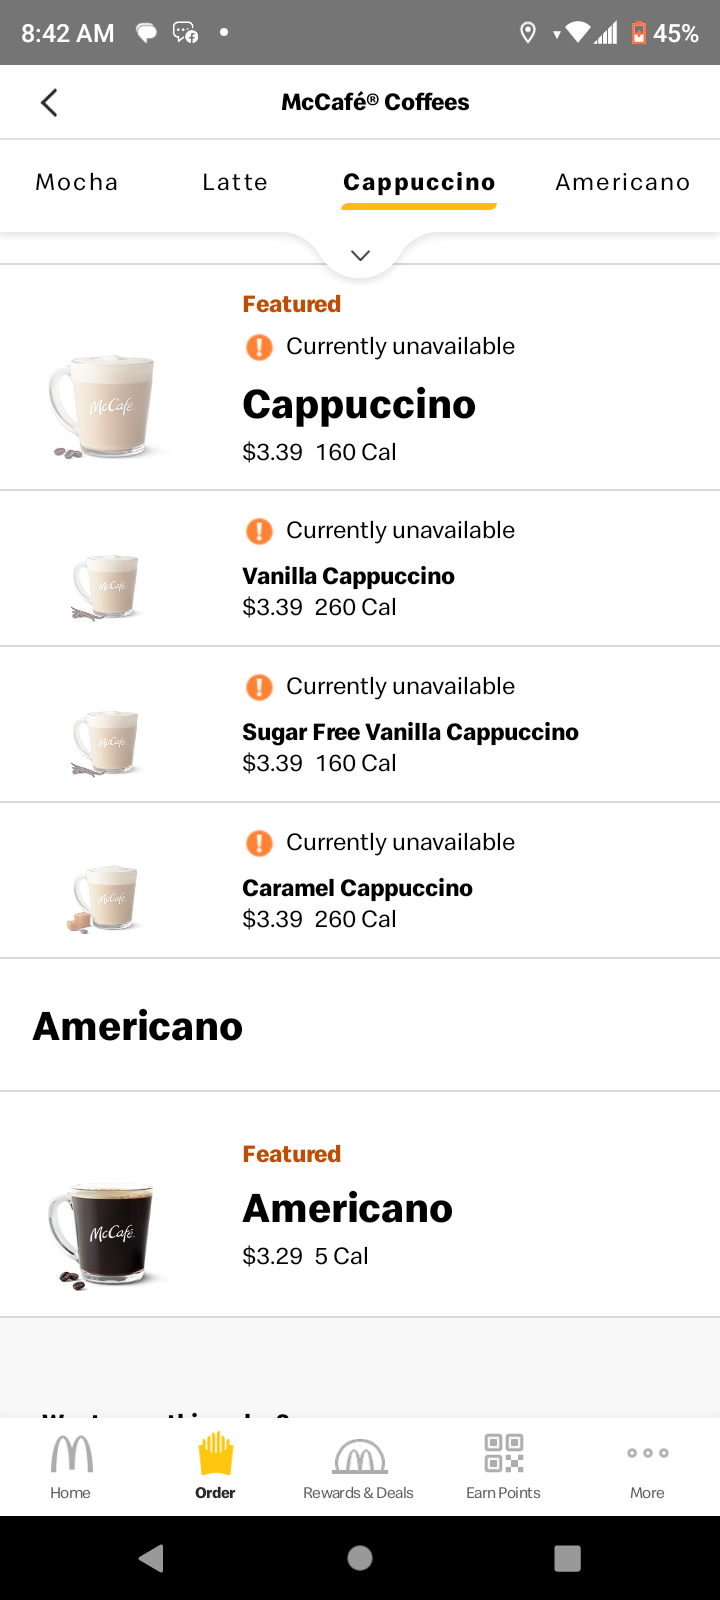The image size is (720, 1600).
Task: Switch to the Mocha tab
Action: click(x=77, y=182)
